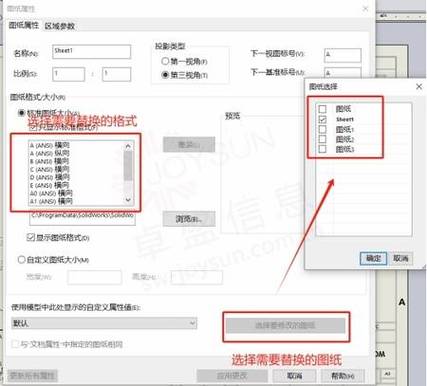Click the 更新所有属性 button
Screen dimensions: 427x386
32,376
